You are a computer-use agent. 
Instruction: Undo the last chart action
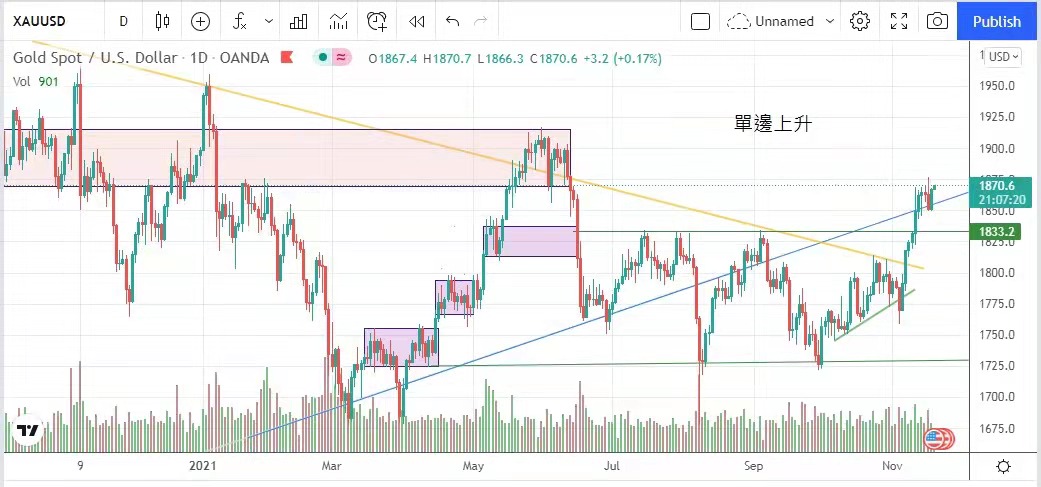coord(452,21)
